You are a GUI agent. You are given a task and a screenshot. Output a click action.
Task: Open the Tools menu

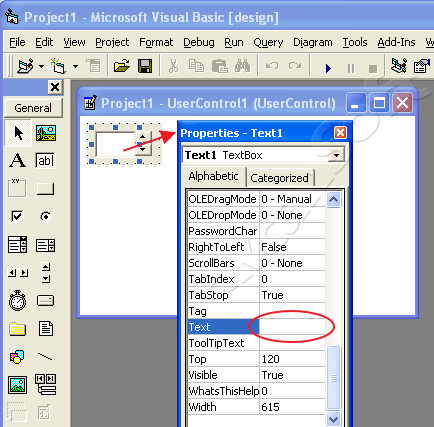355,42
